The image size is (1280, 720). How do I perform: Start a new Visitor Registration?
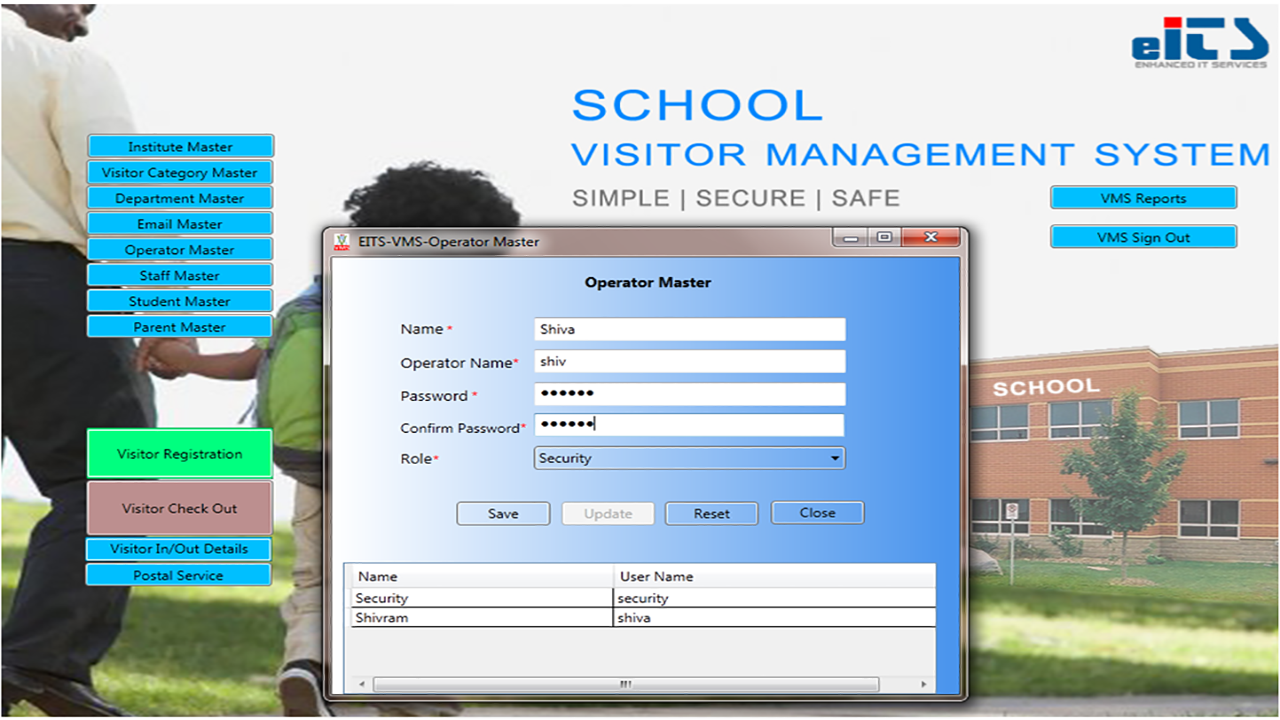[x=180, y=454]
